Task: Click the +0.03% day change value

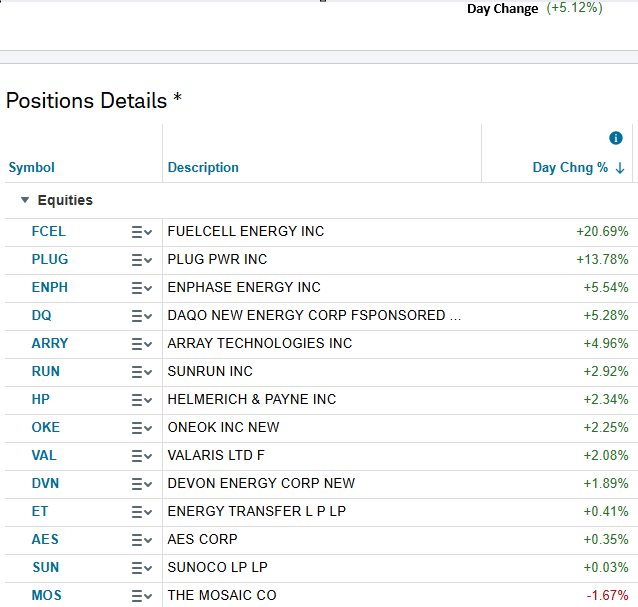Action: [606, 568]
